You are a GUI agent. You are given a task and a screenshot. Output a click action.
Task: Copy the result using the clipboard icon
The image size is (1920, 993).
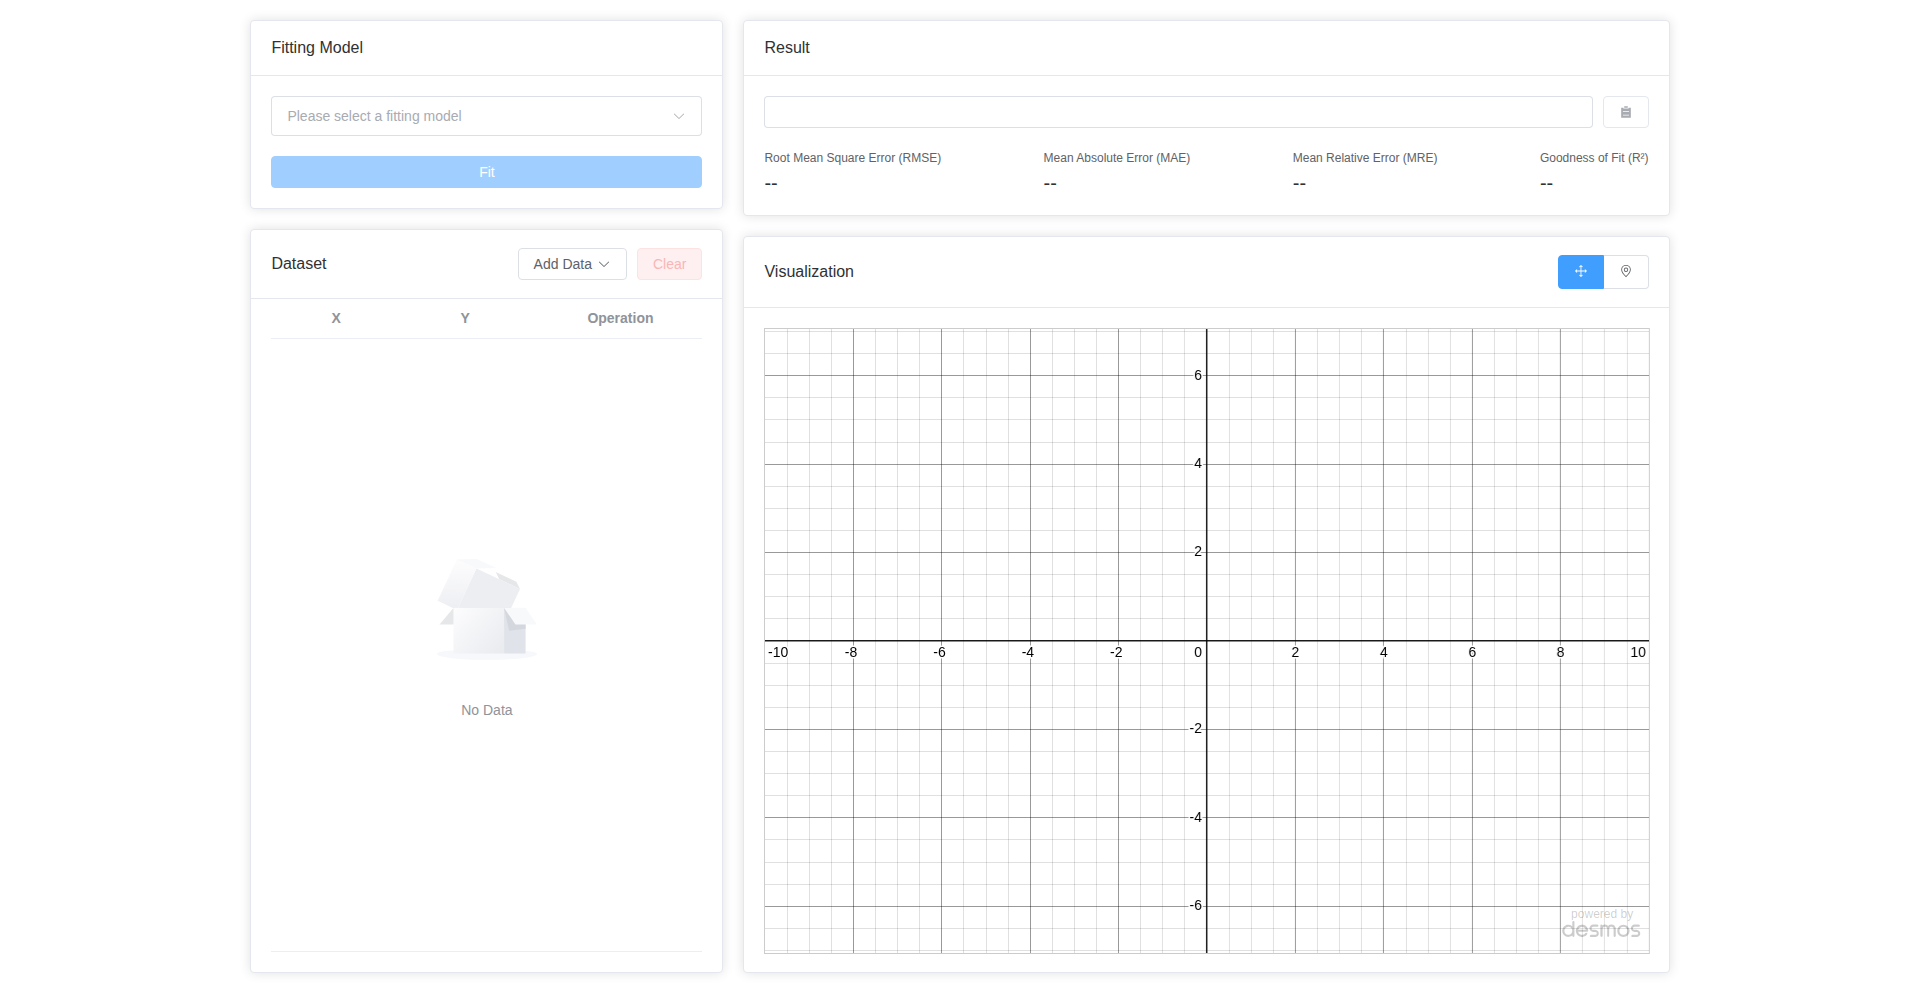(1625, 111)
